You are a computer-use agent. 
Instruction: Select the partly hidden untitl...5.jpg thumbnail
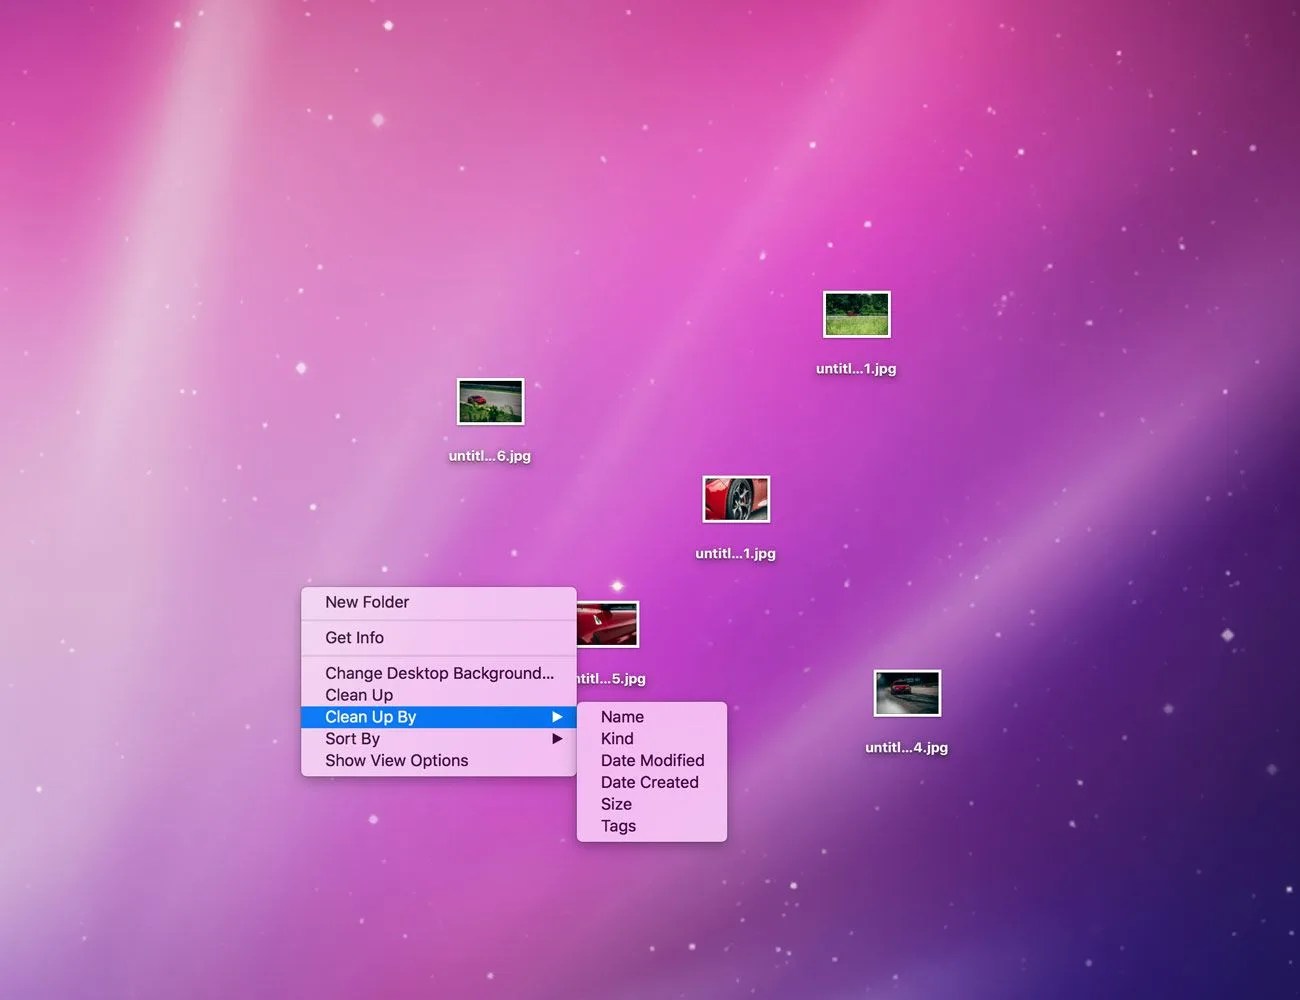click(607, 624)
